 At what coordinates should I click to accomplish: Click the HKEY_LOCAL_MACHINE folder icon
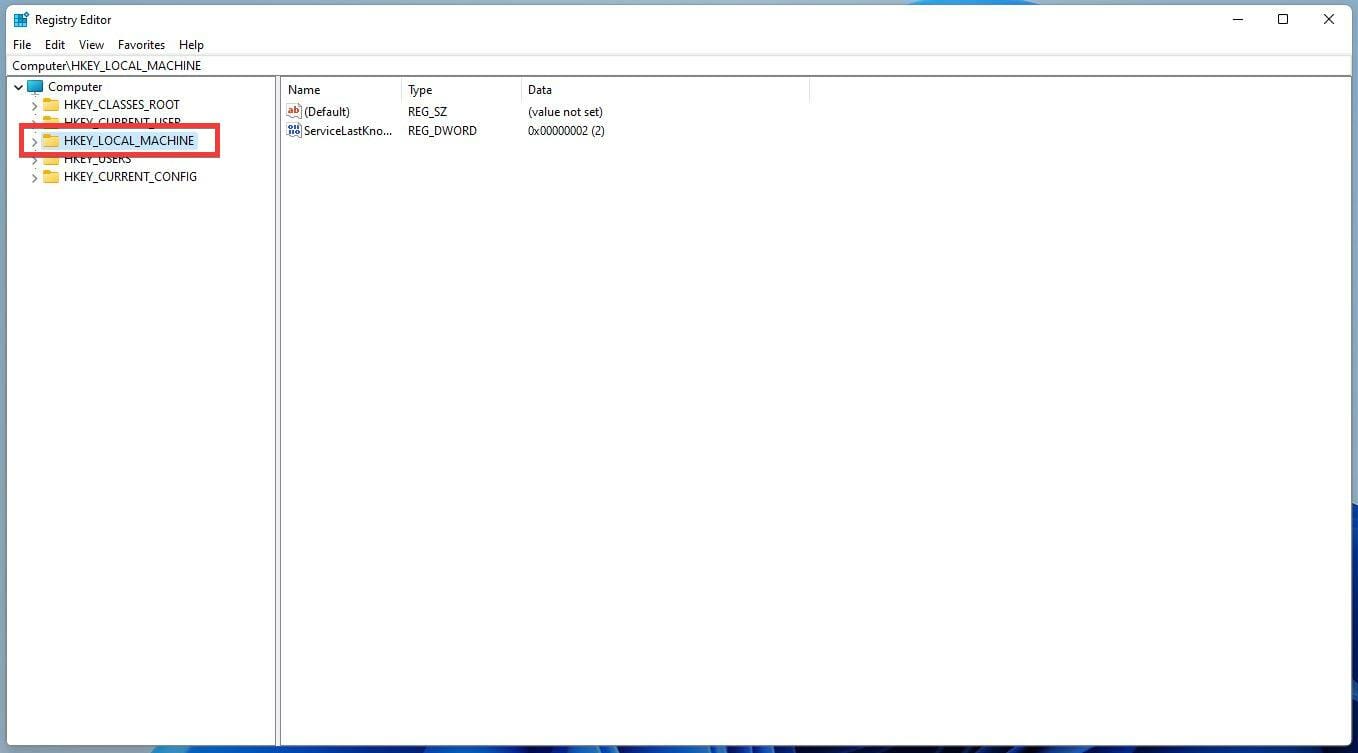coord(51,141)
